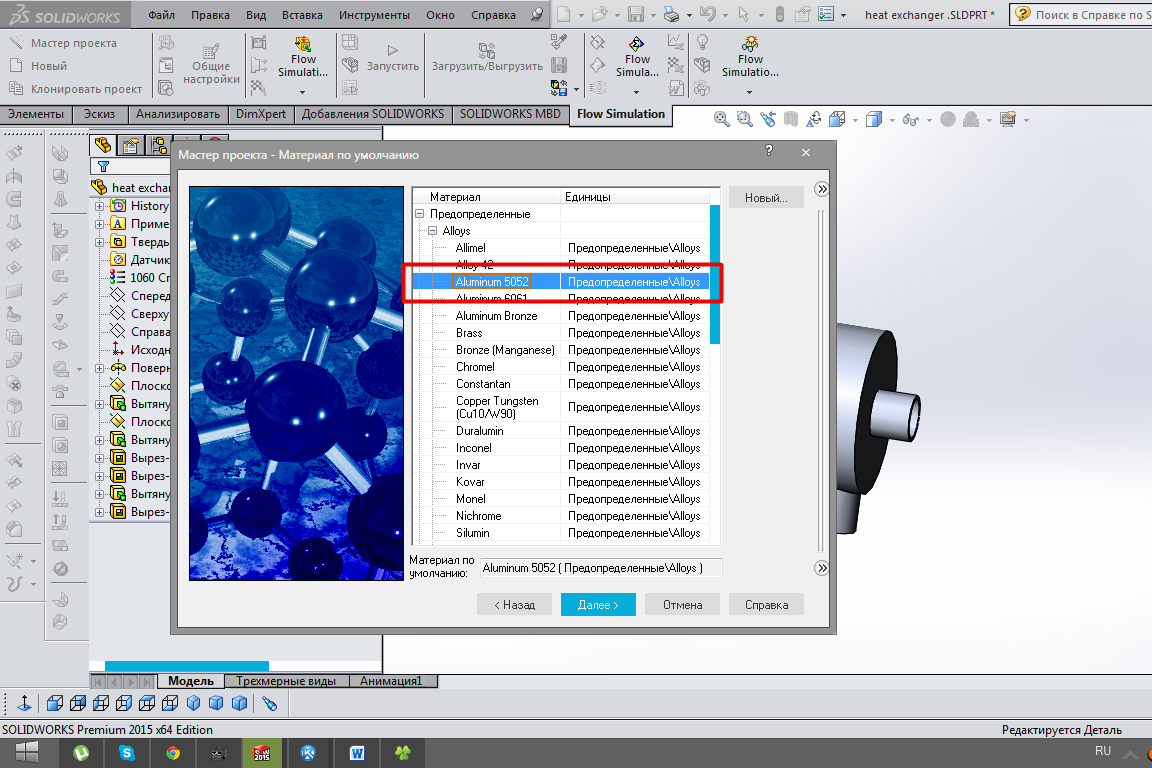This screenshot has height=768, width=1152.
Task: Click the Options checklist icon in title toolbar
Action: (x=827, y=14)
